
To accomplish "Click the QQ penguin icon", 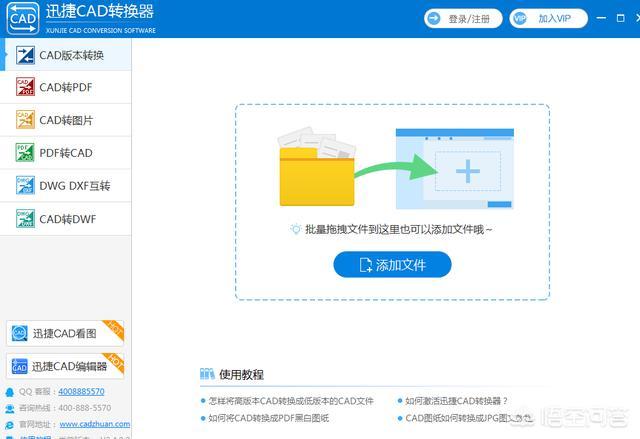I will (x=9, y=392).
